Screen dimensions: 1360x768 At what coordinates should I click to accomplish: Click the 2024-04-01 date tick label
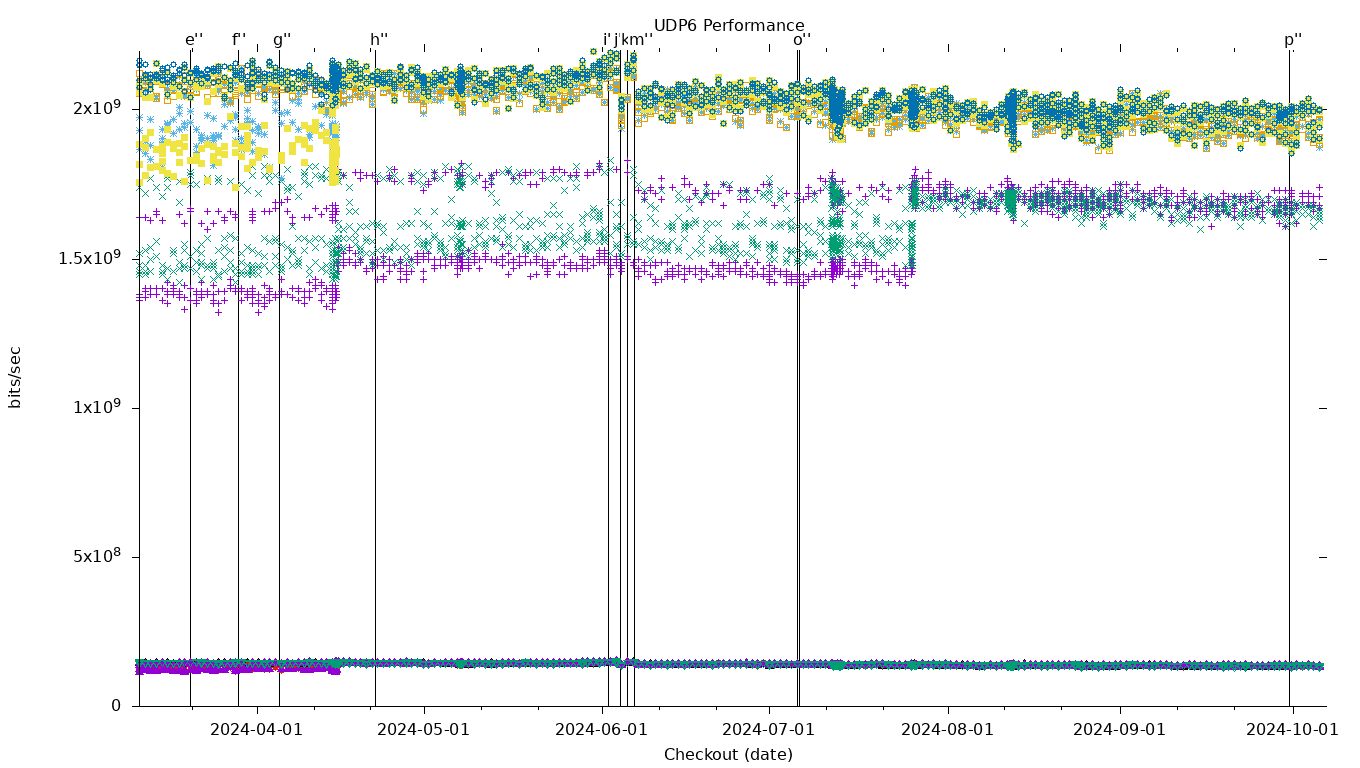click(256, 730)
